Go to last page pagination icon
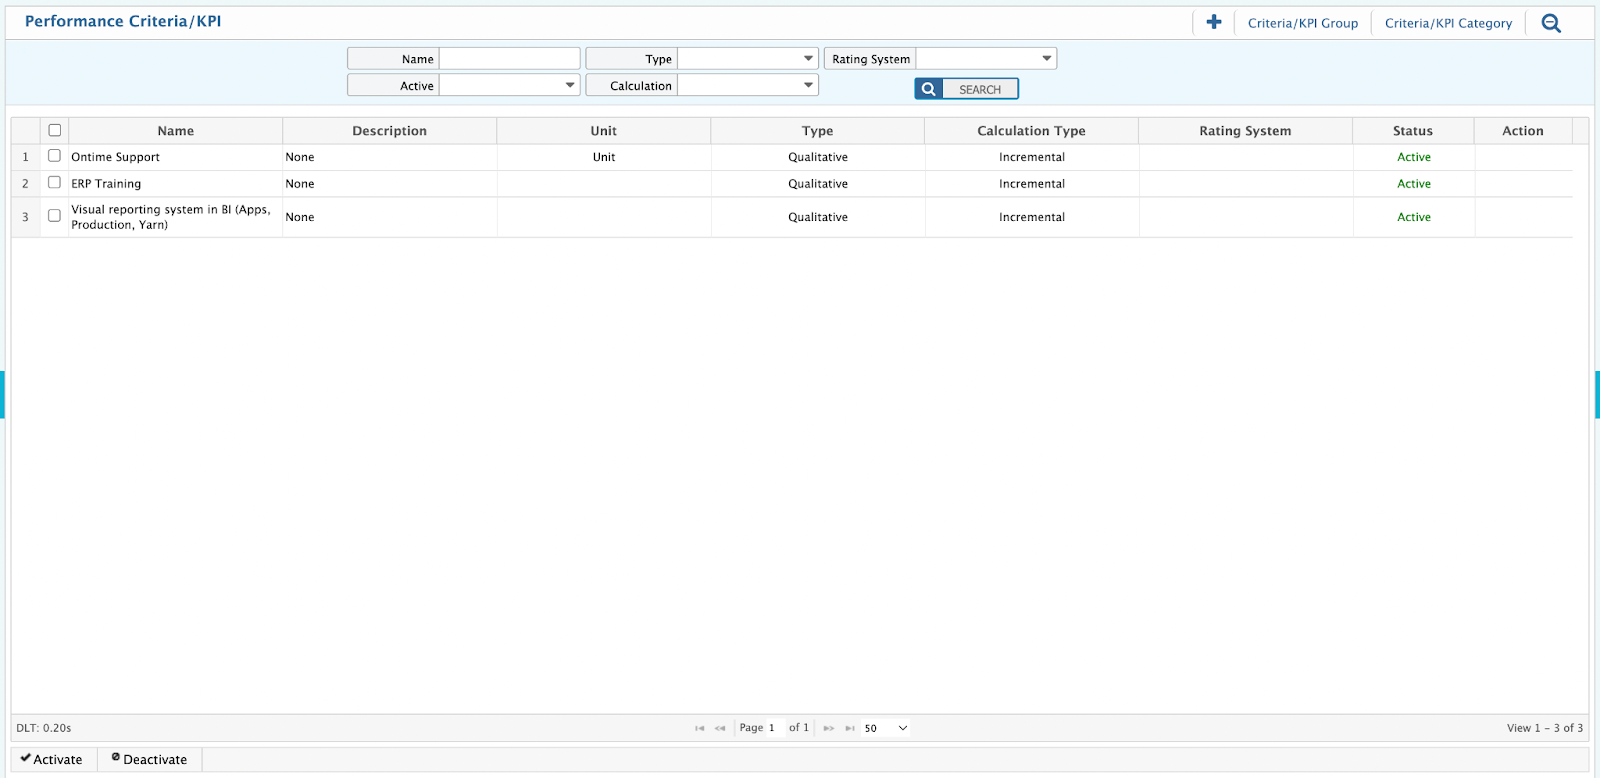 [x=850, y=728]
